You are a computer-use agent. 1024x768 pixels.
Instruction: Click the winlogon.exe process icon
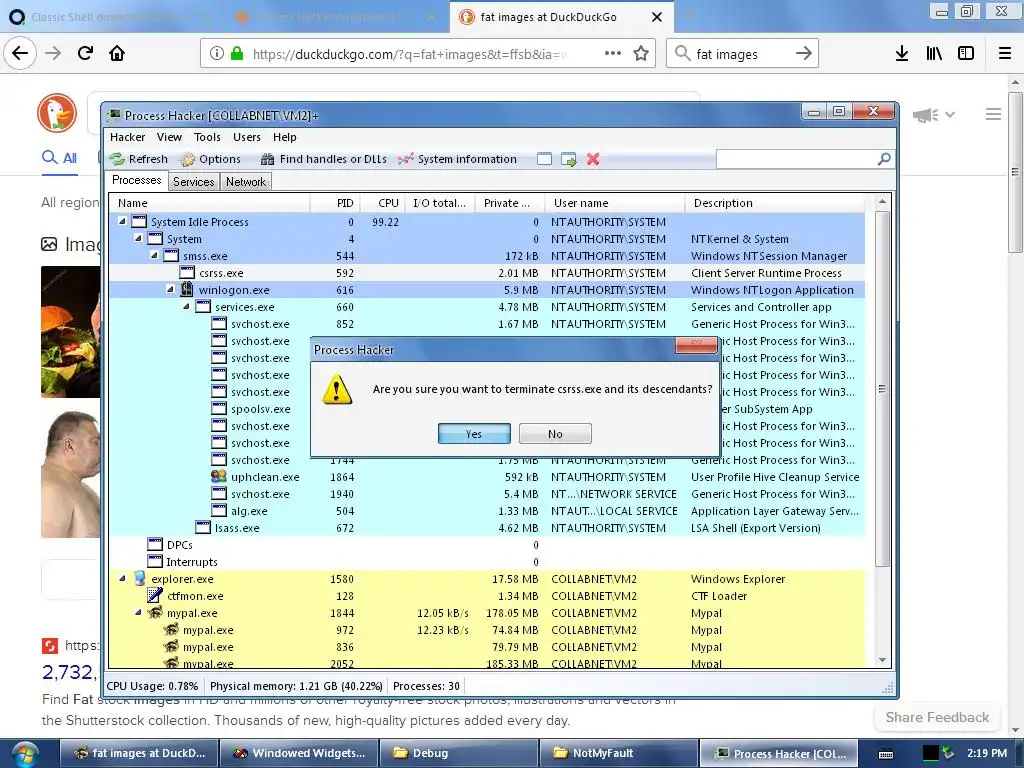tap(187, 289)
